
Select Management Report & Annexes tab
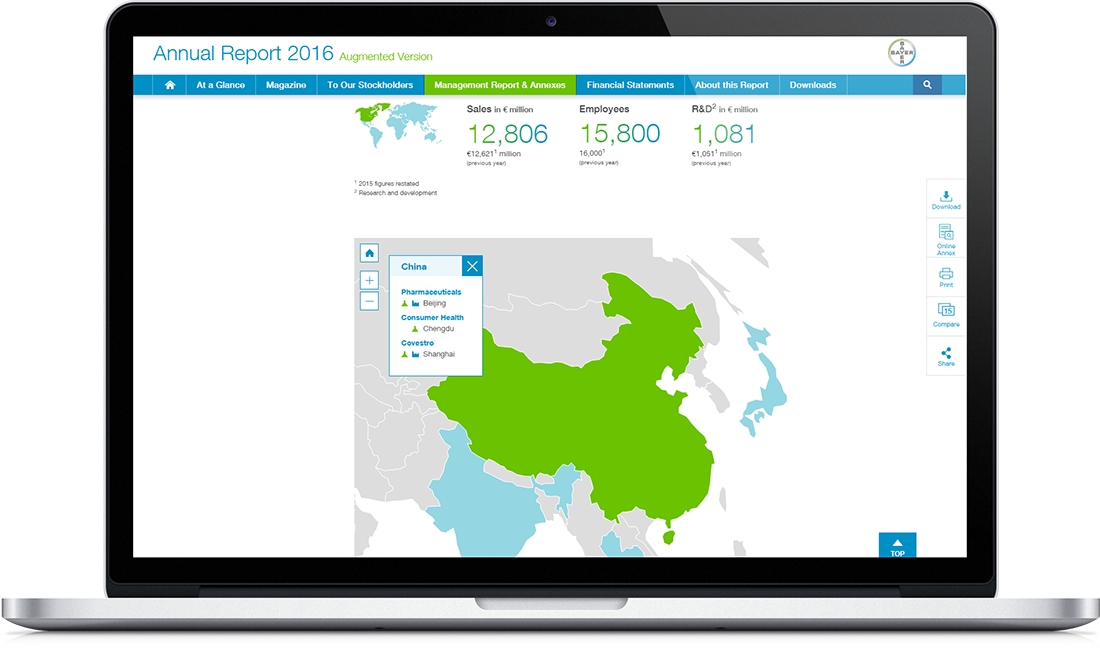coord(499,85)
